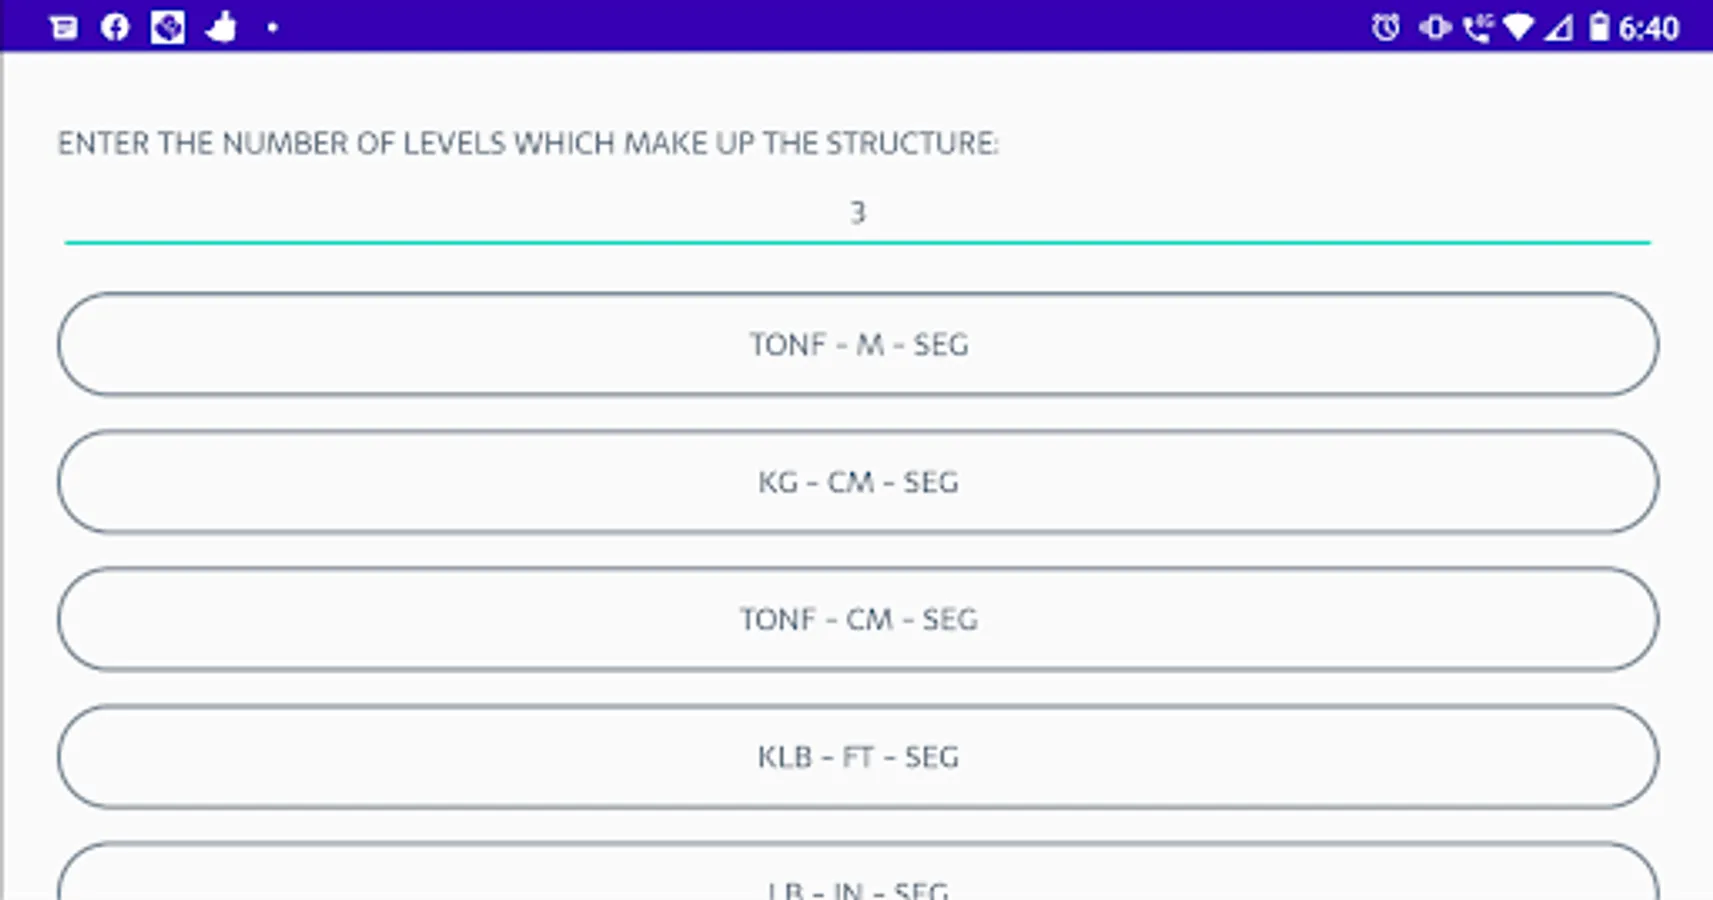
Task: Tap the cellular signal strength icon
Action: 1558,27
